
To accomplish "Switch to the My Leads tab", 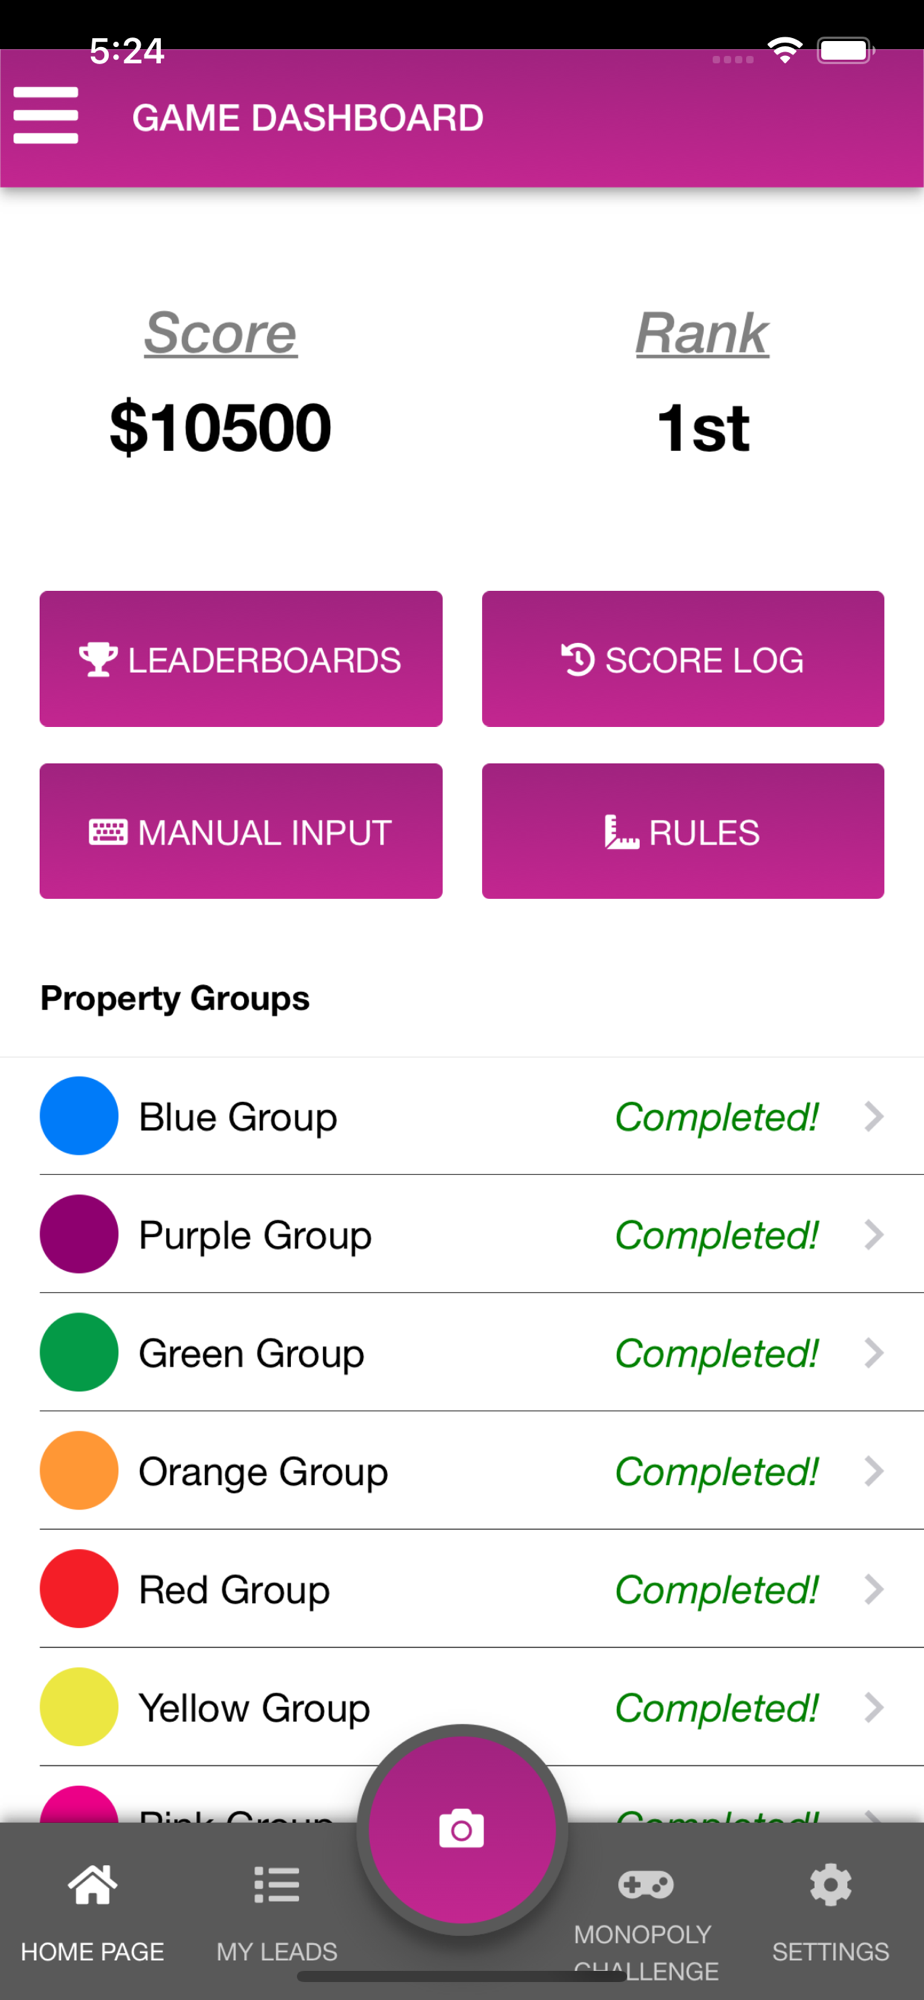I will tap(277, 1912).
